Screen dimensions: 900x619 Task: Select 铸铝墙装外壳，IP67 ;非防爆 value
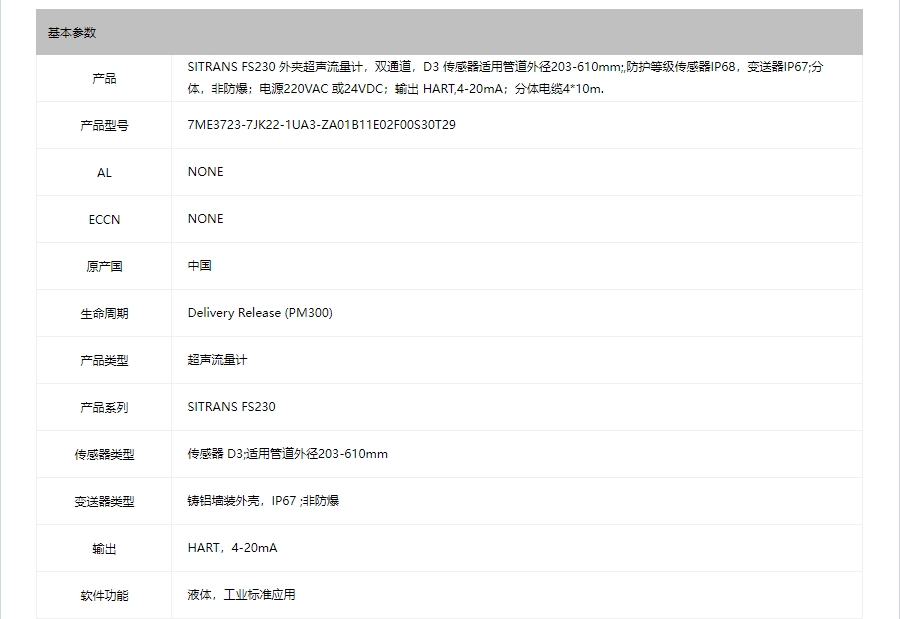[x=263, y=501]
